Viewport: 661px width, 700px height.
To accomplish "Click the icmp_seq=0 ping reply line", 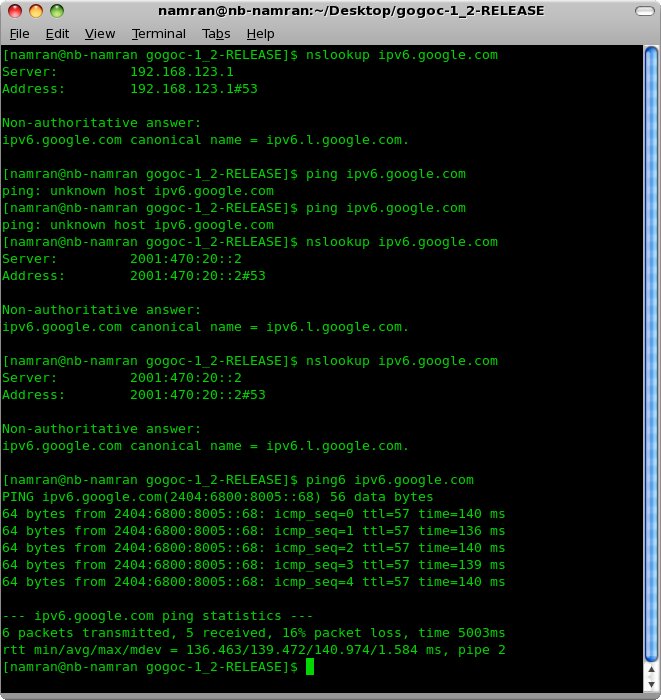I will (254, 514).
